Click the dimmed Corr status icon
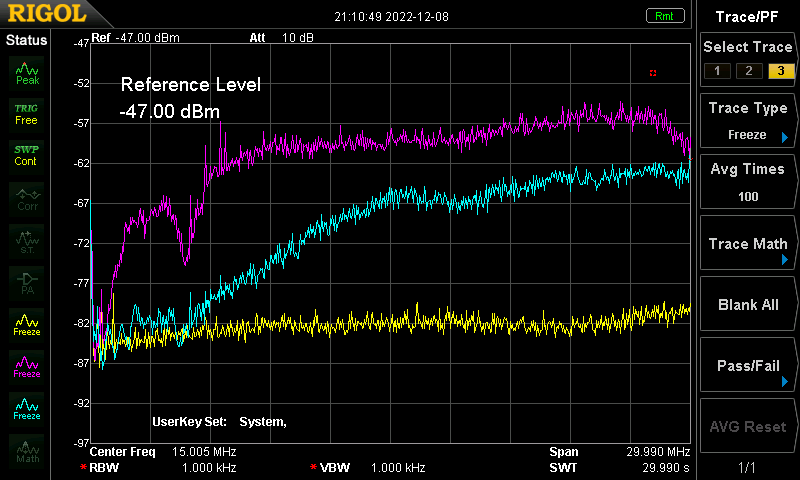 (27, 199)
